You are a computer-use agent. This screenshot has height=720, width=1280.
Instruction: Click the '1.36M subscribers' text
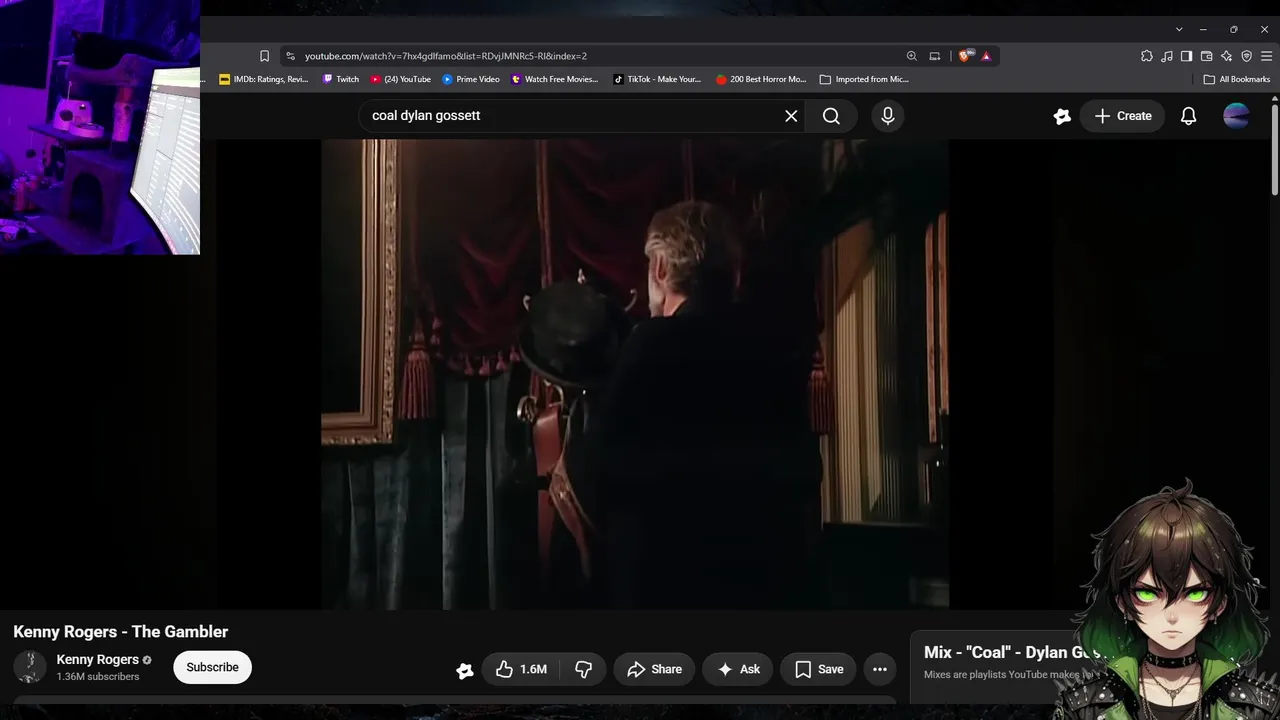[98, 677]
